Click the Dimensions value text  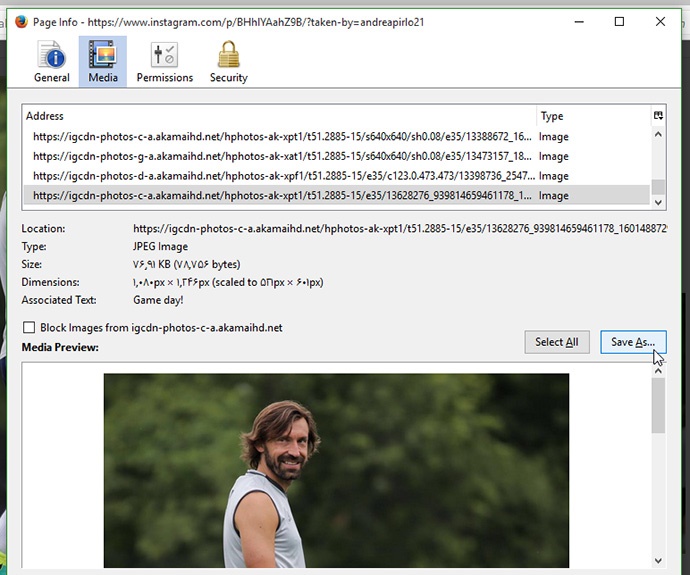(228, 282)
